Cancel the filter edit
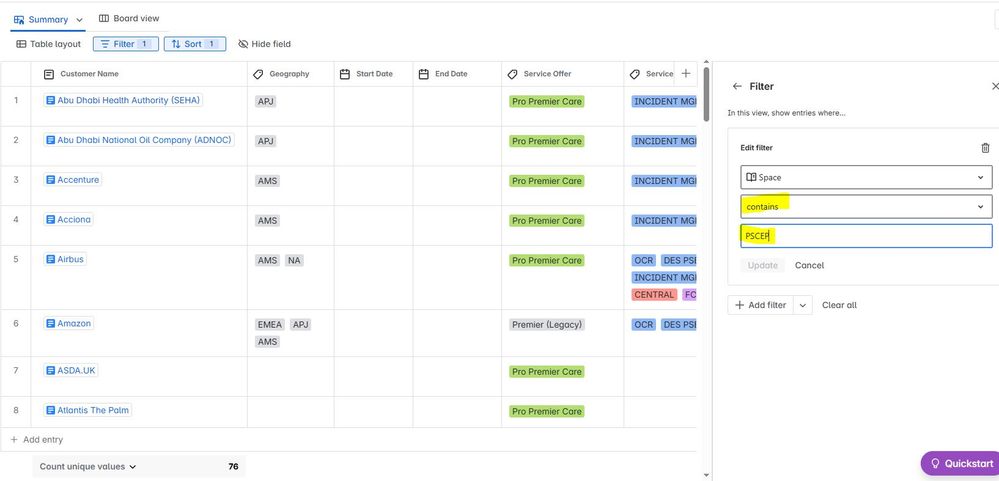999x481 pixels. tap(809, 265)
